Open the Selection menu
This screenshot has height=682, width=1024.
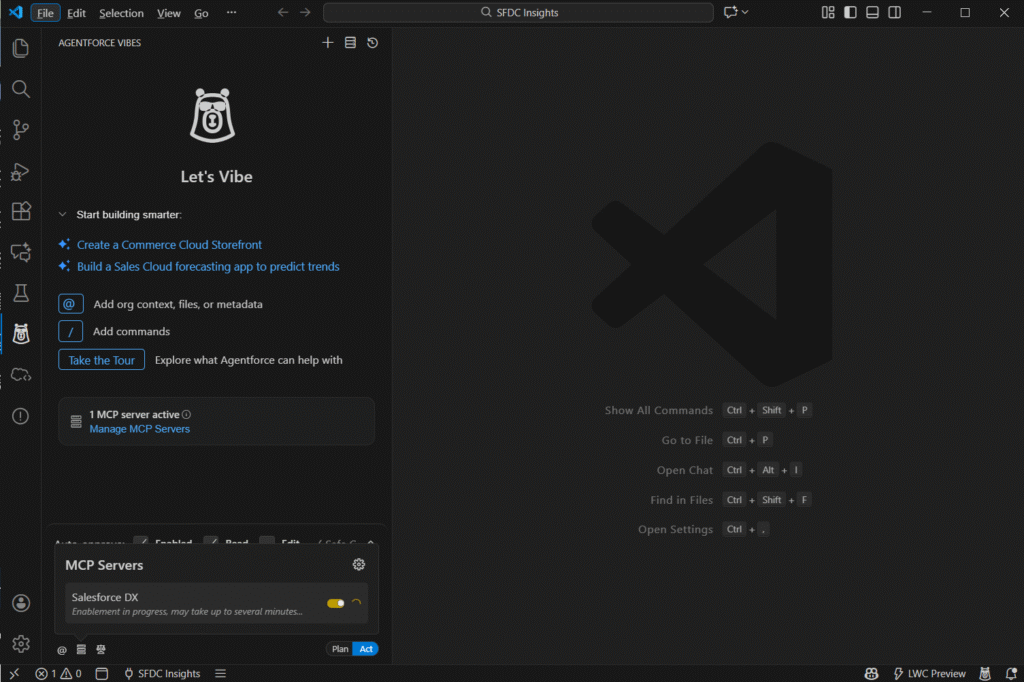point(121,13)
